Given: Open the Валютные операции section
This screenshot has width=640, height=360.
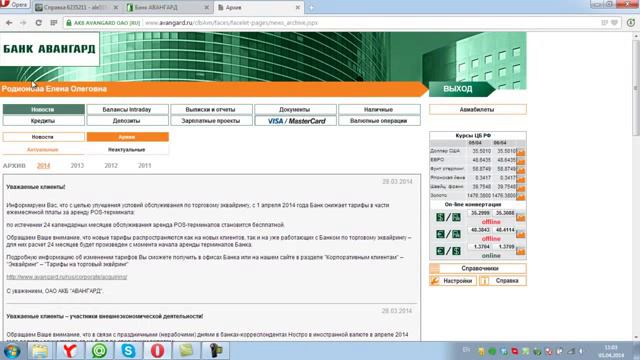Looking at the screenshot, I should [379, 121].
